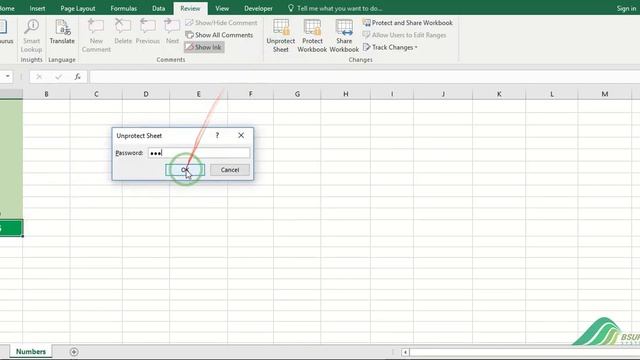Delete the selected comment
Image resolution: width=640 pixels, height=360 pixels.
click(x=123, y=32)
